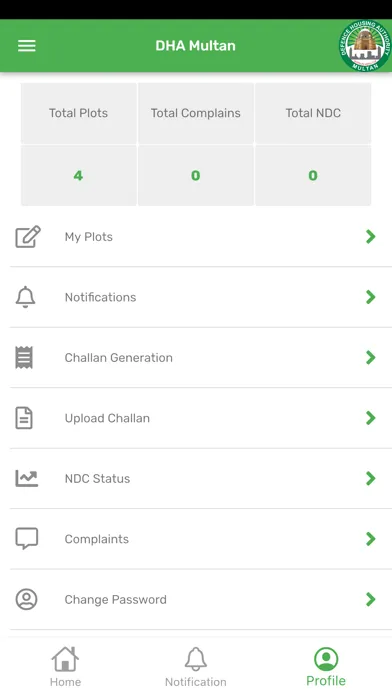Open Complaints via its green chevron

[x=371, y=538]
